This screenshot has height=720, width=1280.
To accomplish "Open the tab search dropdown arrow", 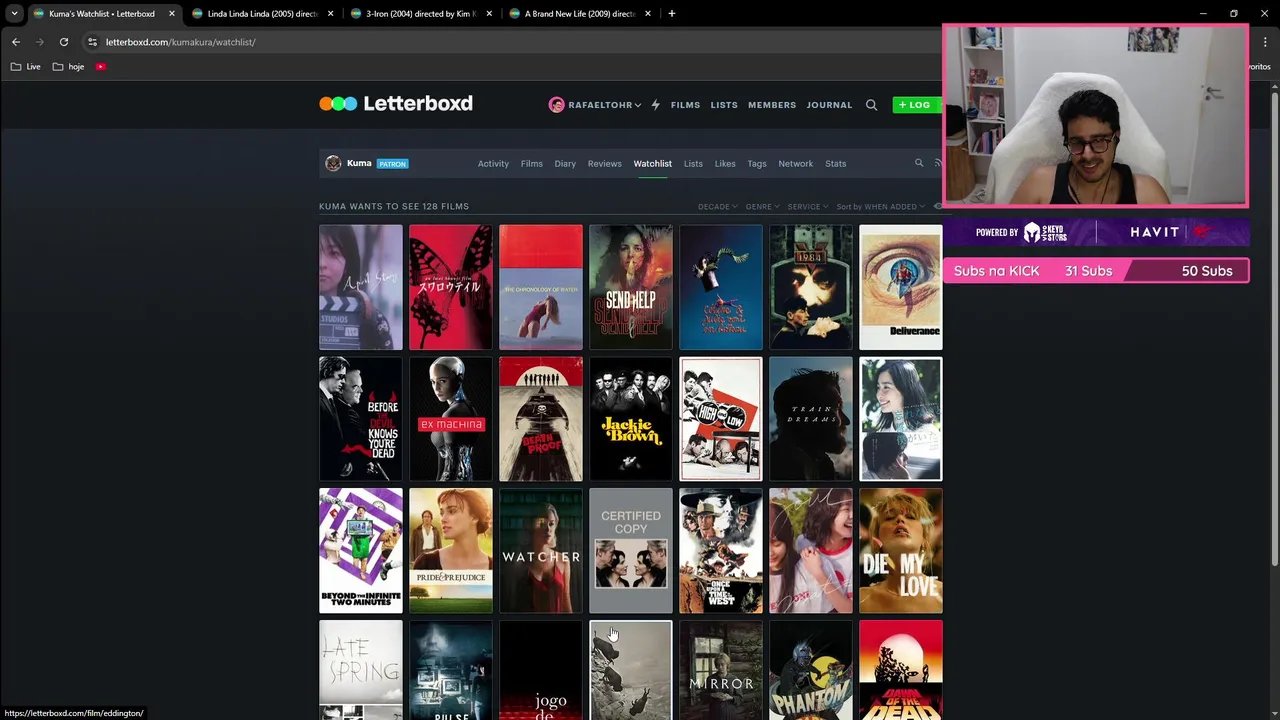I will pos(14,14).
